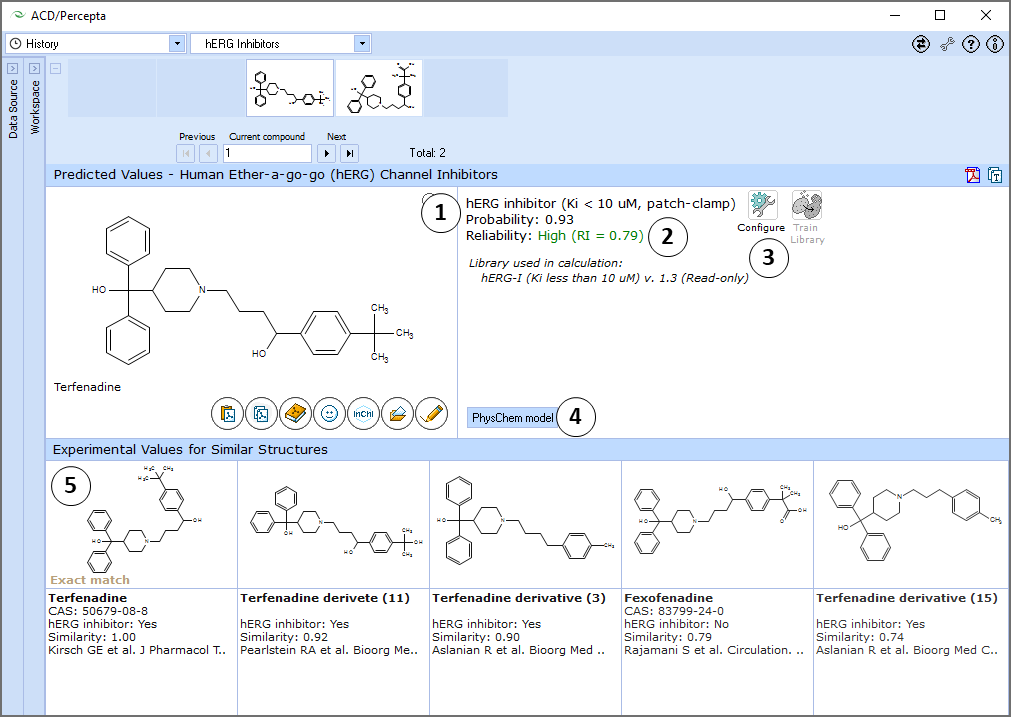
Task: Click Similarity: 0.74 value
Action: [860, 637]
